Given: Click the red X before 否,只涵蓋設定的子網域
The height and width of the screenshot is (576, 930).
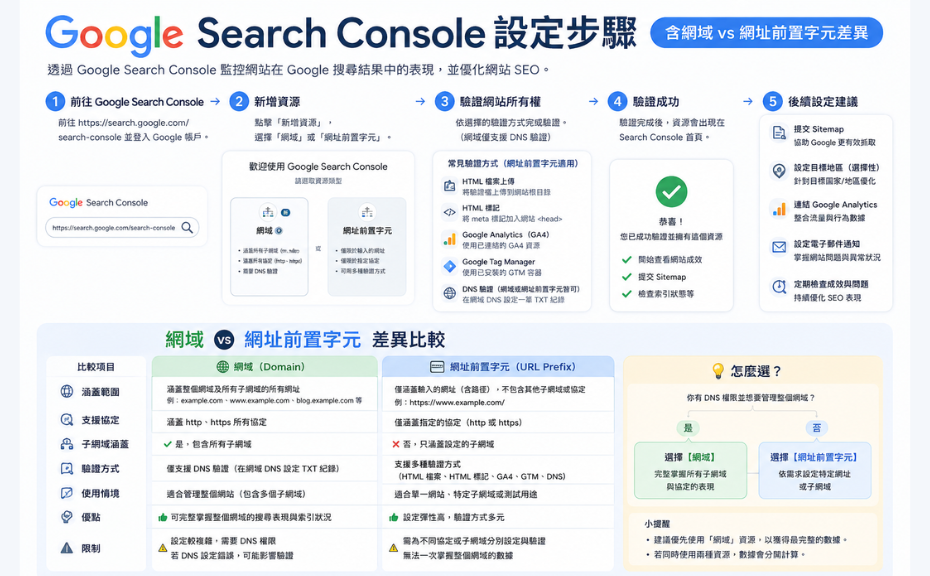Looking at the screenshot, I should pos(396,444).
